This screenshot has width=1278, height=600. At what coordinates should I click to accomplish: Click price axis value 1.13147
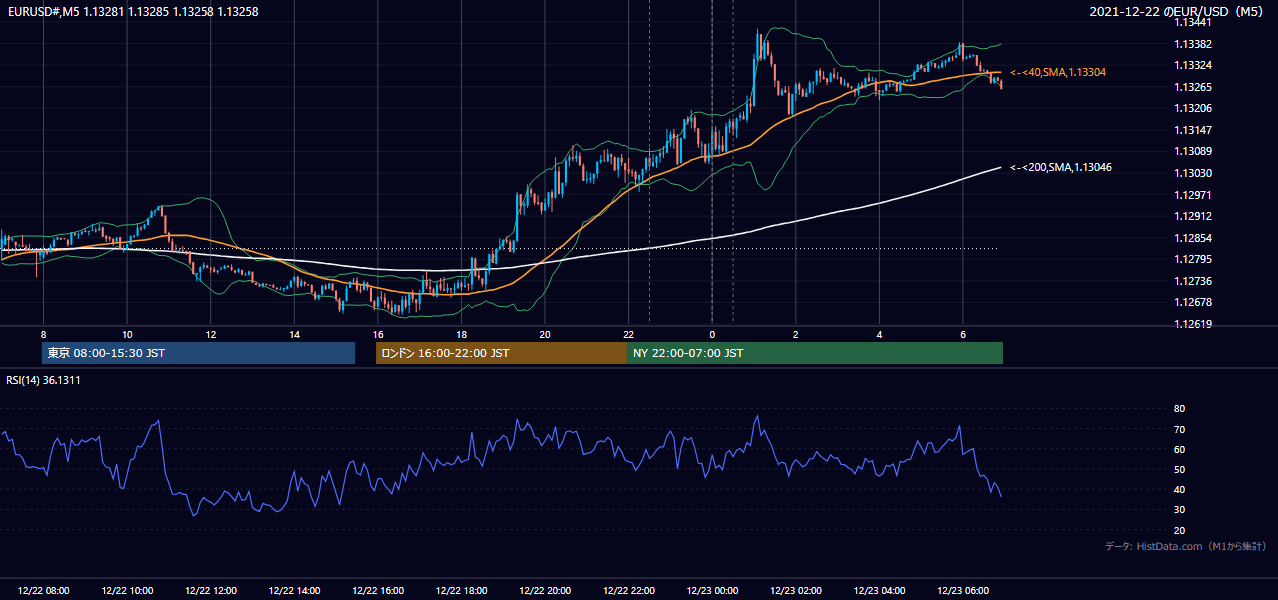1193,130
